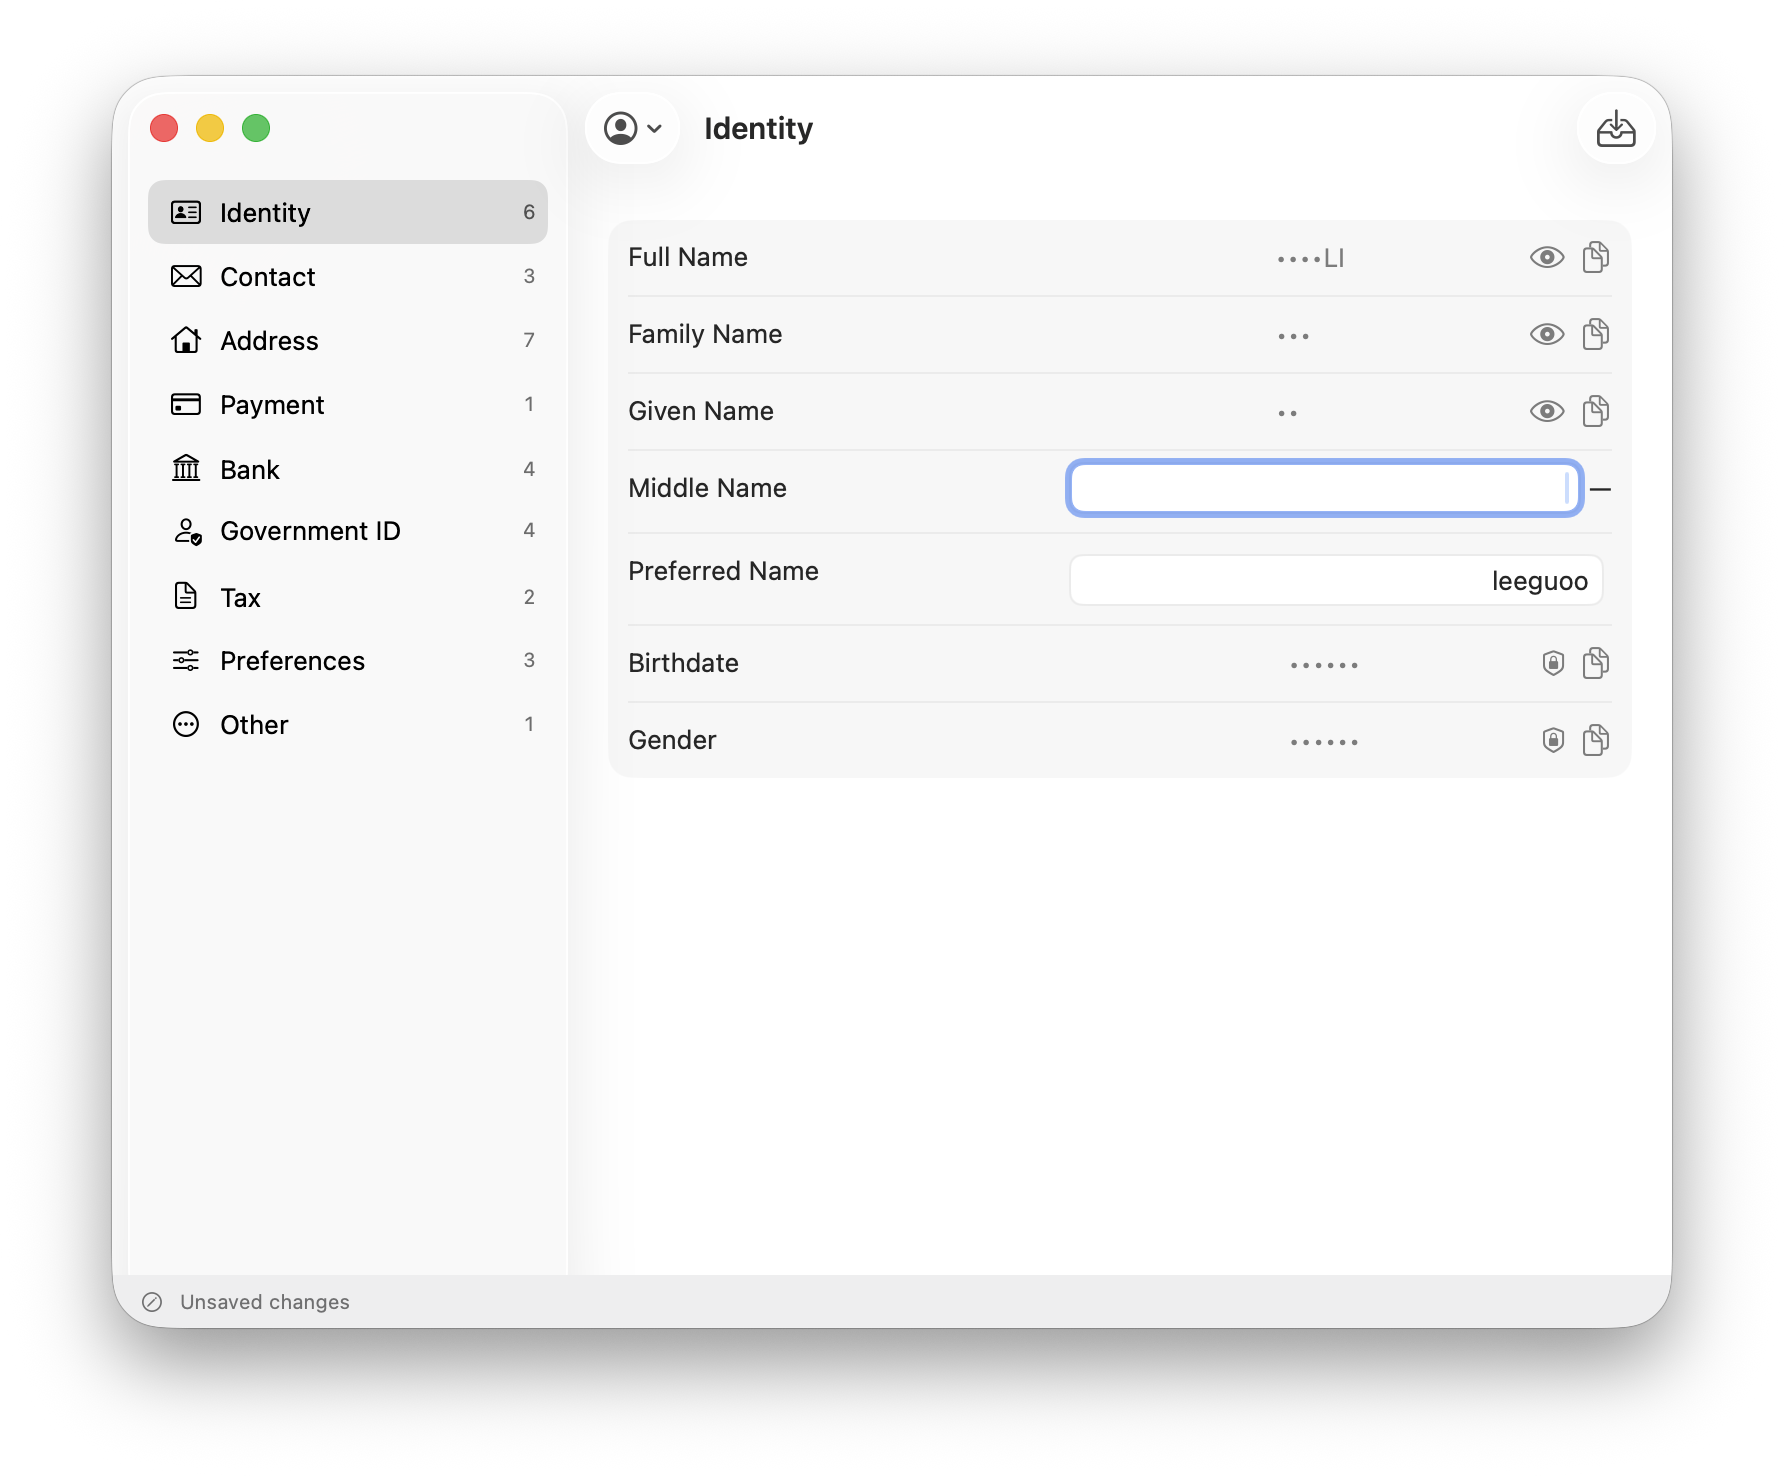Viewport: 1784px width, 1476px height.
Task: Click the Preferred Name label
Action: click(x=723, y=571)
